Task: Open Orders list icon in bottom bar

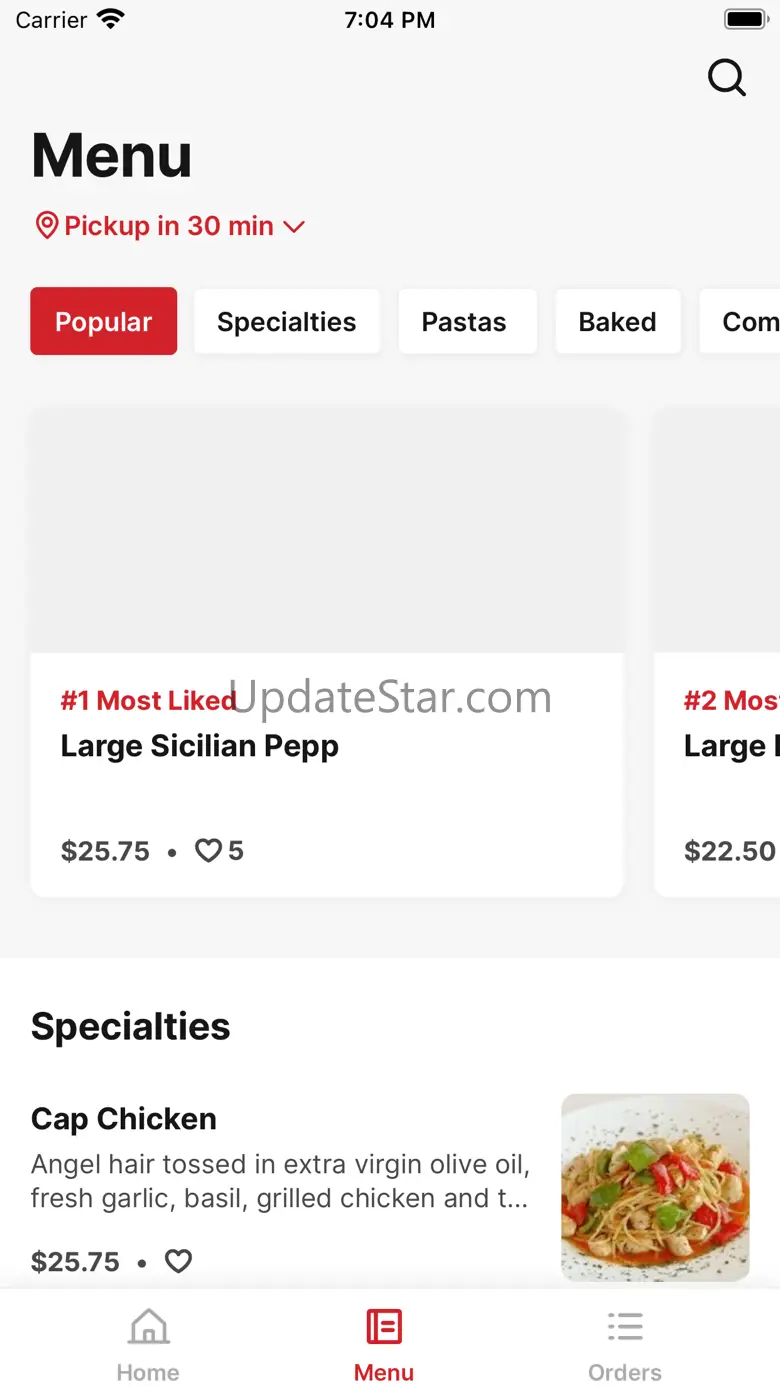Action: [x=625, y=1327]
